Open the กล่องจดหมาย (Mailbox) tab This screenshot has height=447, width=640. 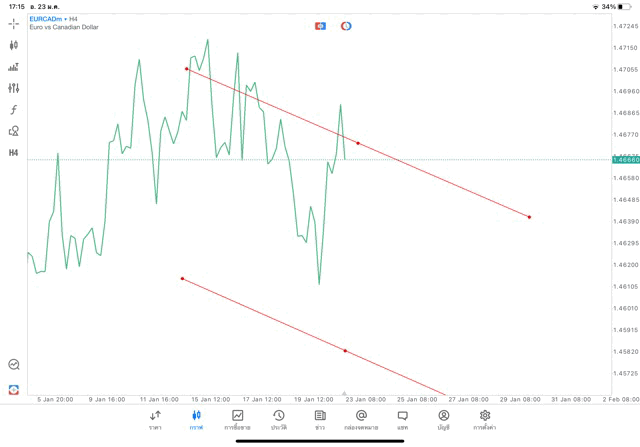click(361, 419)
